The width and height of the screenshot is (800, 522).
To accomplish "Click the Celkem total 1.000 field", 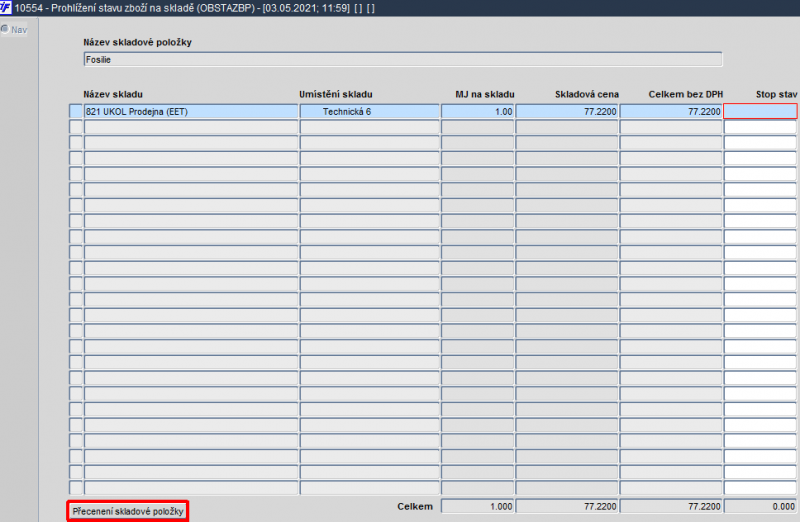I will coord(478,506).
